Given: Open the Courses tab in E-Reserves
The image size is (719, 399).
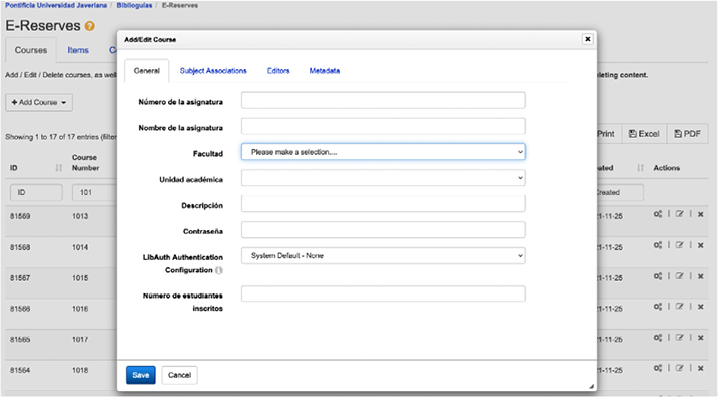Looking at the screenshot, I should pyautogui.click(x=31, y=50).
